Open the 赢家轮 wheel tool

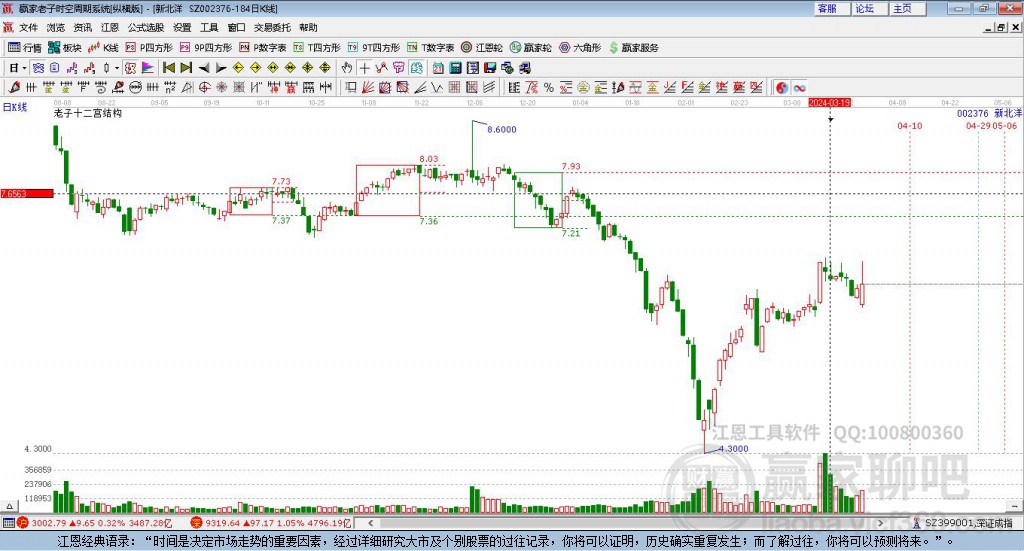pos(530,48)
